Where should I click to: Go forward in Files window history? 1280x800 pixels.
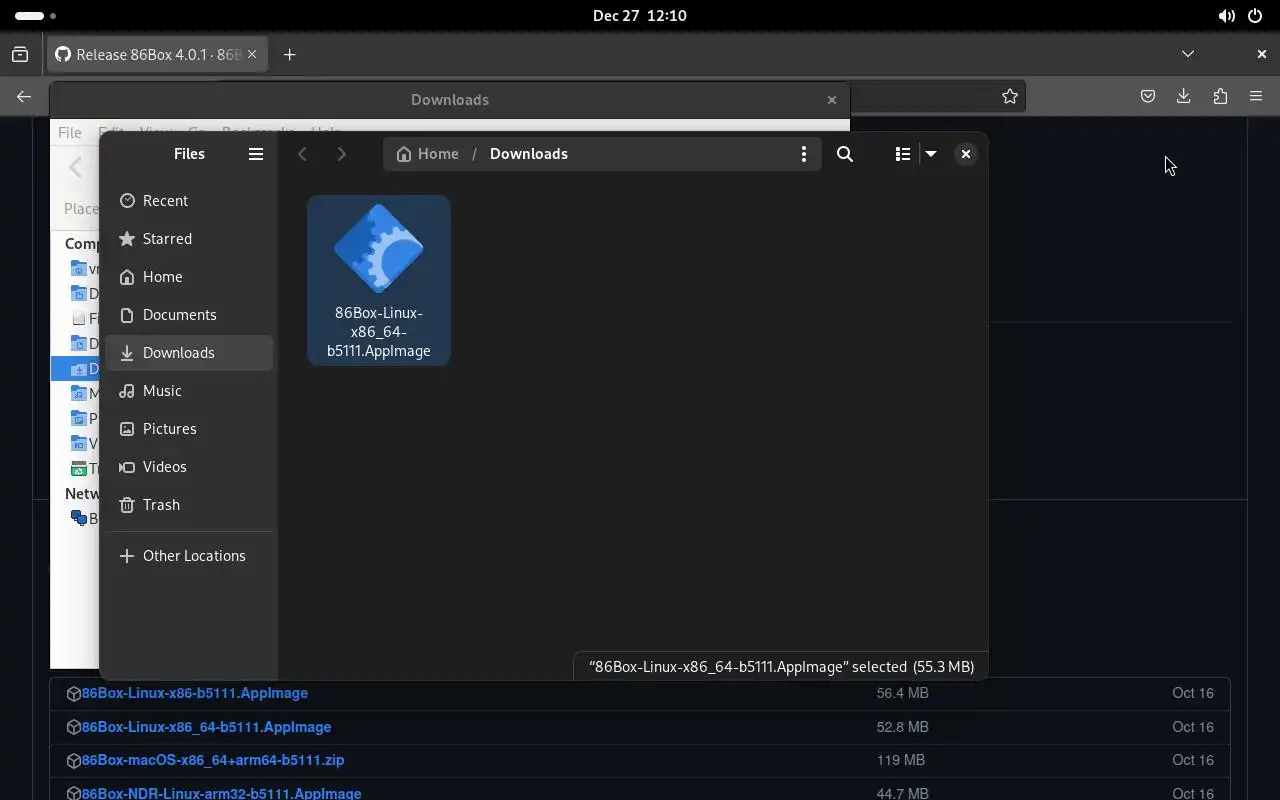(x=341, y=154)
